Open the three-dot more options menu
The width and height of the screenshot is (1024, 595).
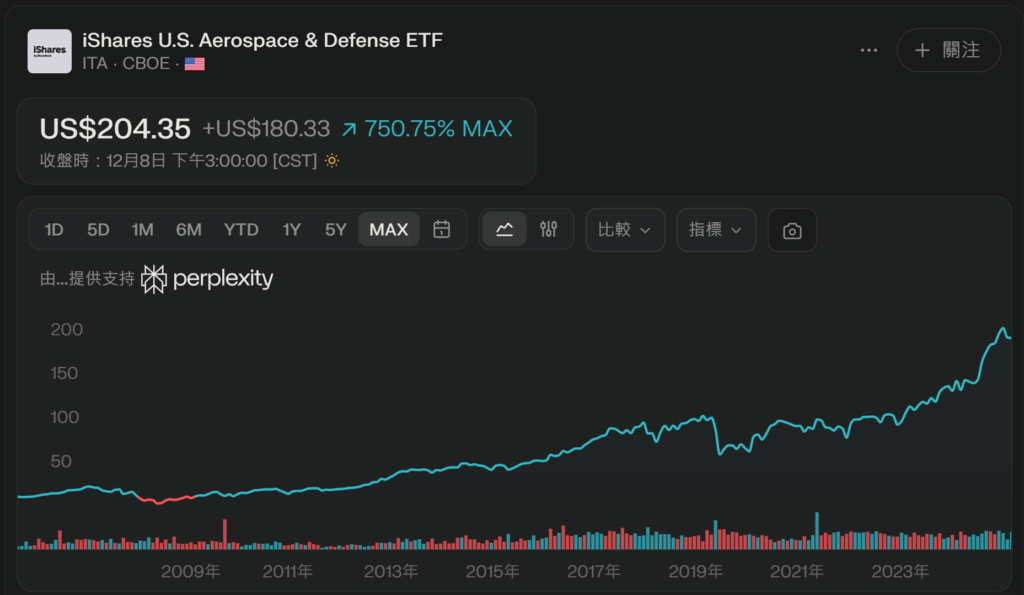point(868,50)
